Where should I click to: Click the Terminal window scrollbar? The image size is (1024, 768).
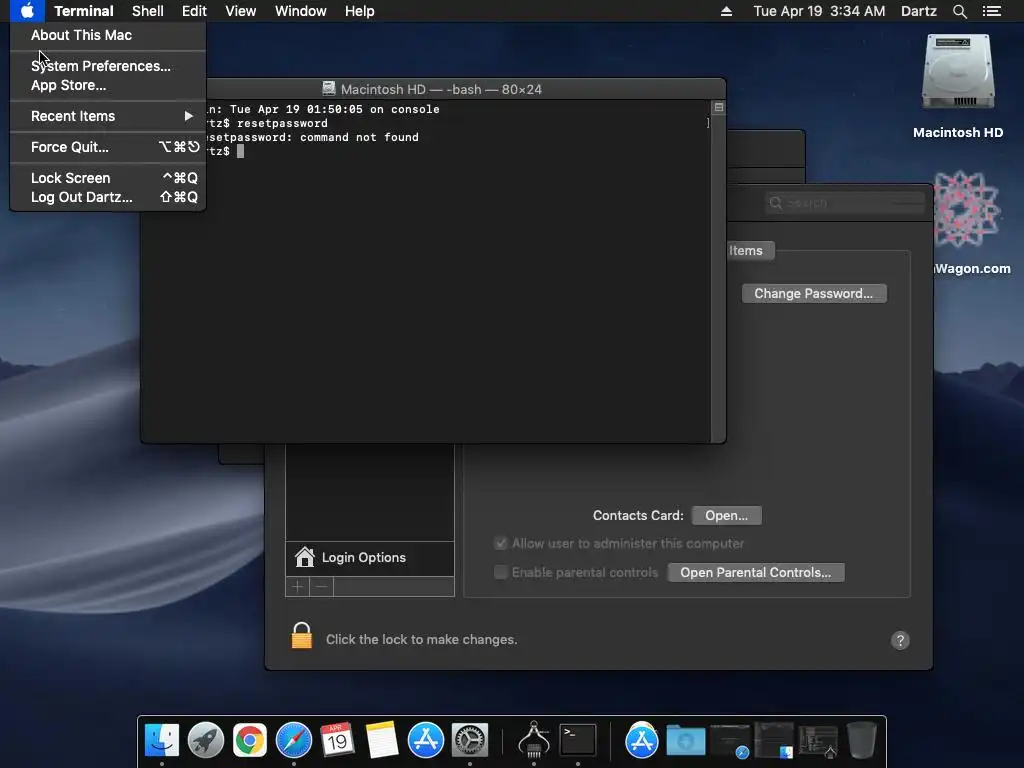pos(718,274)
